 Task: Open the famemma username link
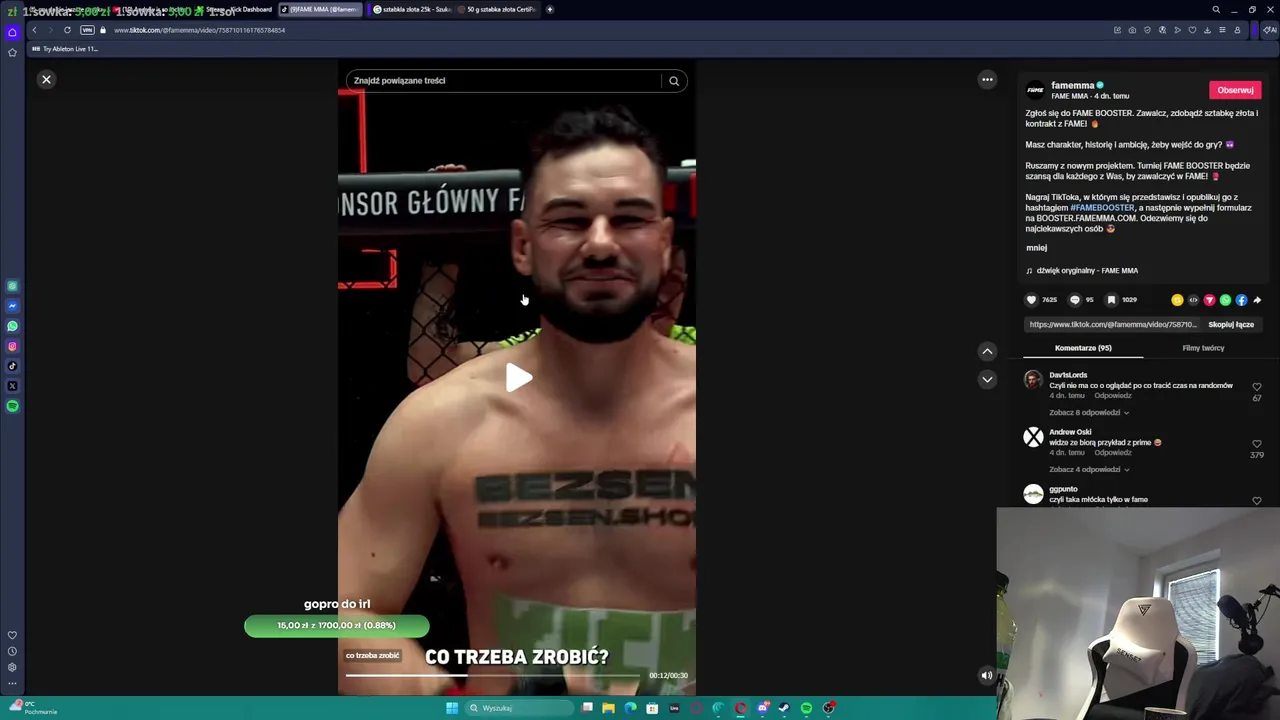tap(1073, 85)
